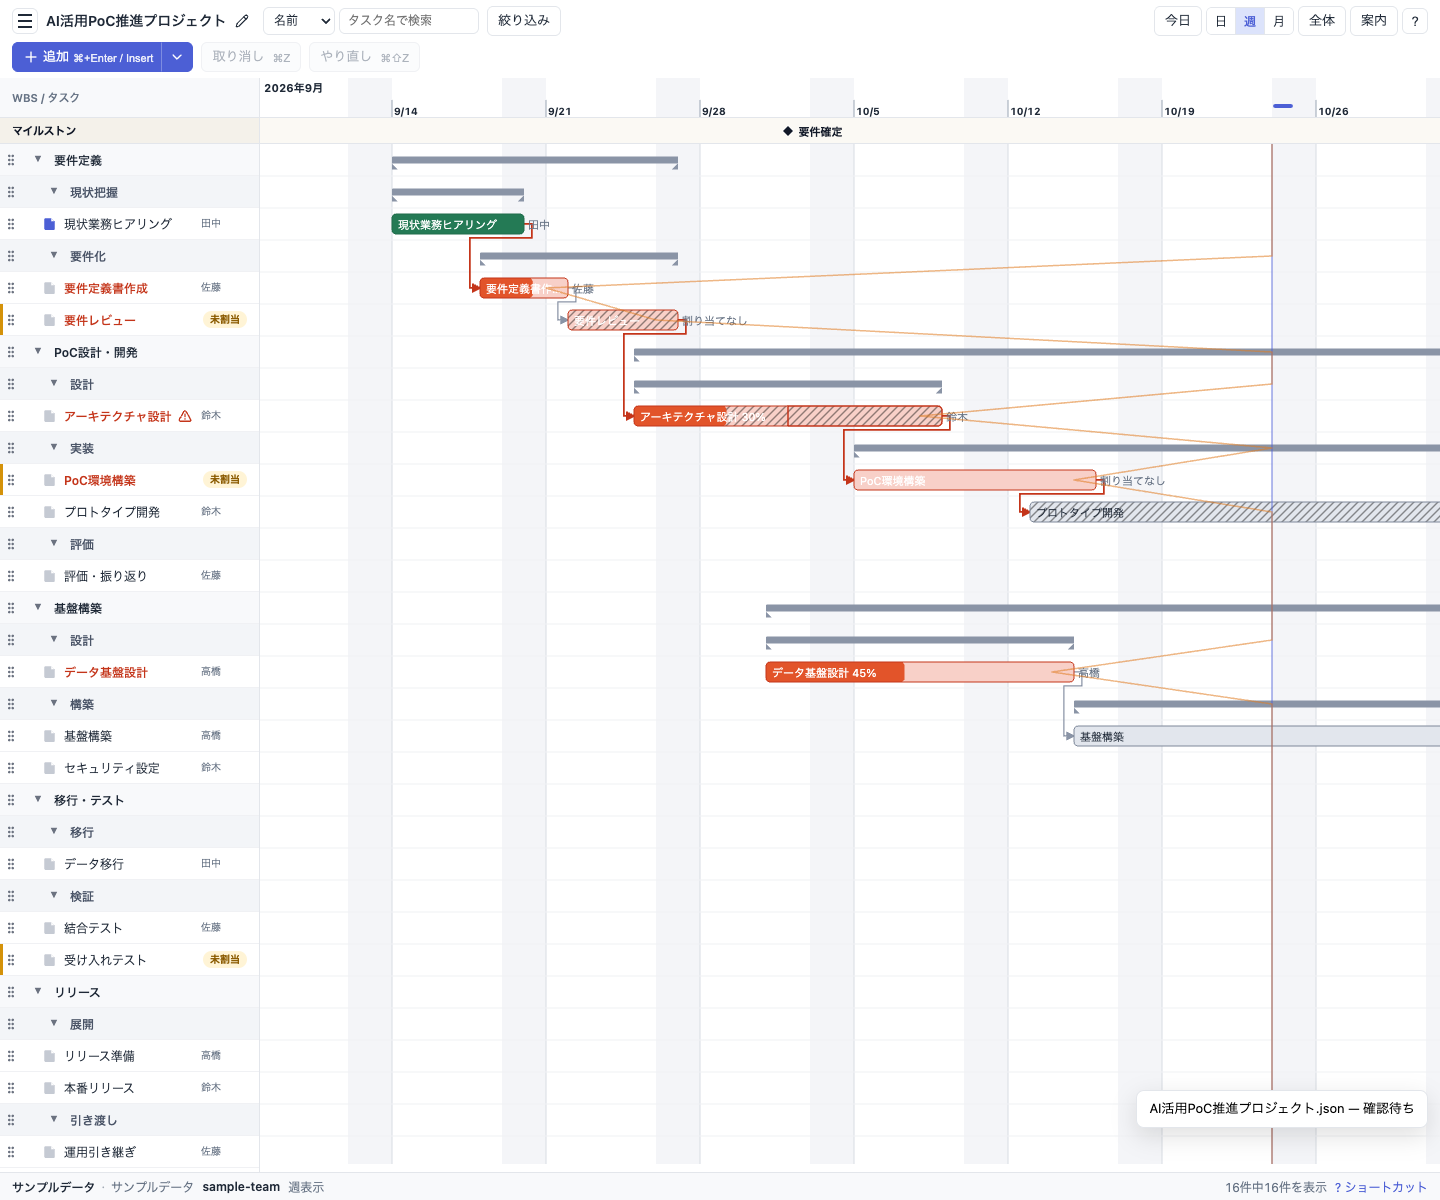Click the file icon beside プロトタイプ開発
The height and width of the screenshot is (1200, 1440).
coord(49,512)
